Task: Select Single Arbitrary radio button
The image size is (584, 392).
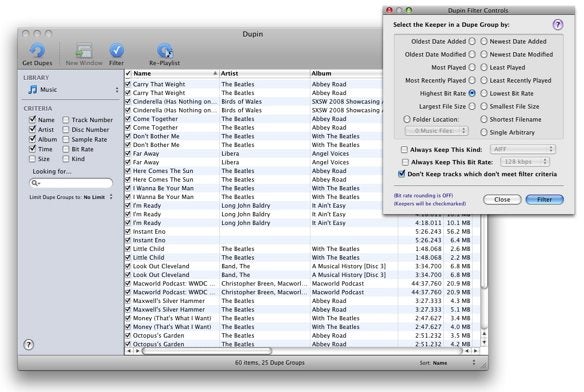Action: (x=484, y=132)
